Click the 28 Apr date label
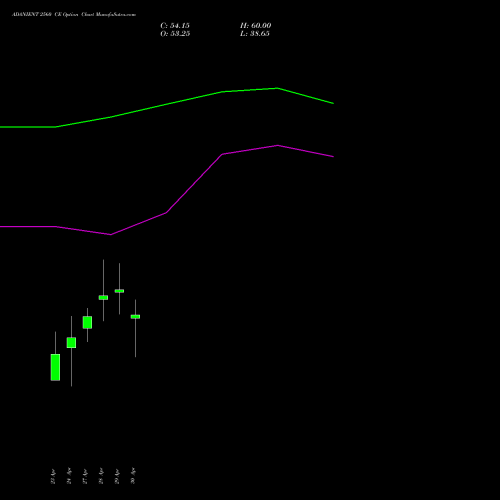 point(101,476)
